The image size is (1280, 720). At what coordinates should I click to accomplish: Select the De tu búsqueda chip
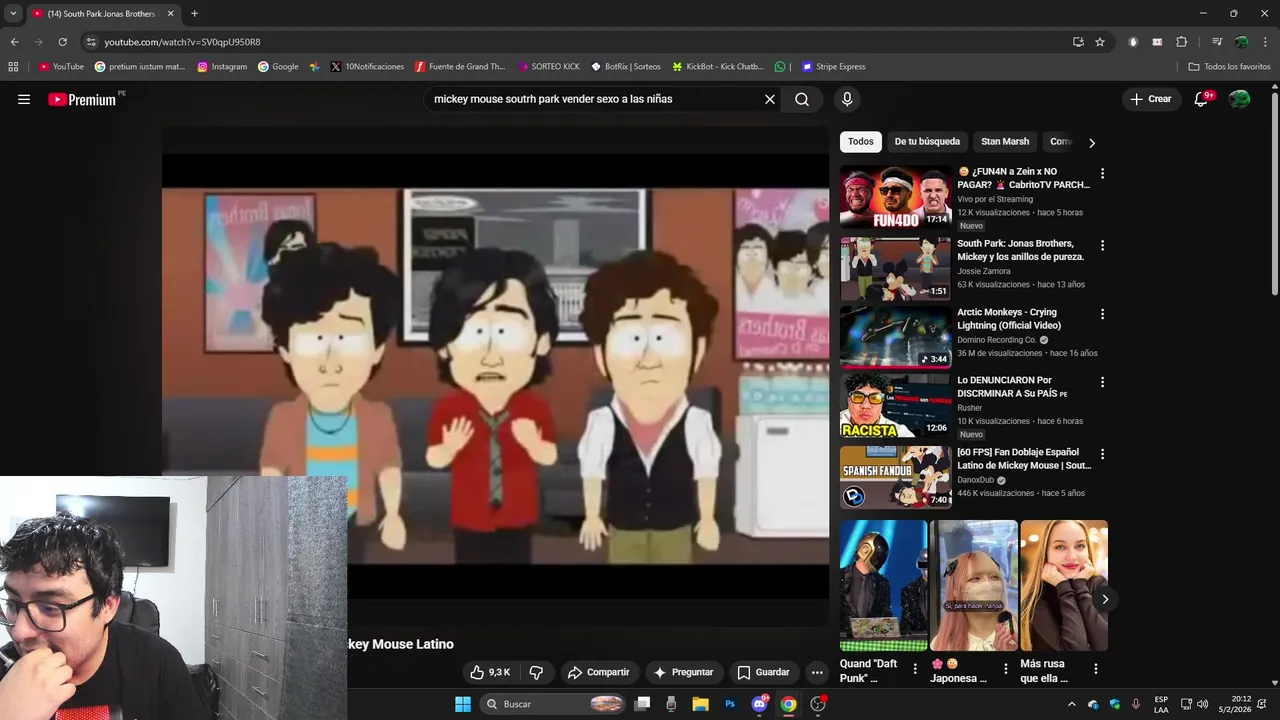pyautogui.click(x=927, y=142)
